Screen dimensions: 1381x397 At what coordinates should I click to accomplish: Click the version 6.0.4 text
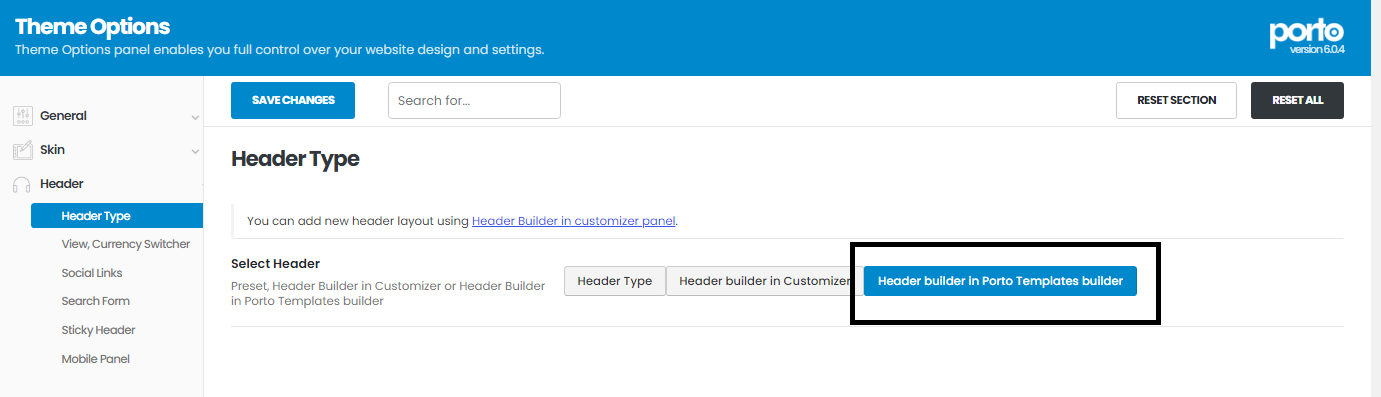pyautogui.click(x=1317, y=49)
